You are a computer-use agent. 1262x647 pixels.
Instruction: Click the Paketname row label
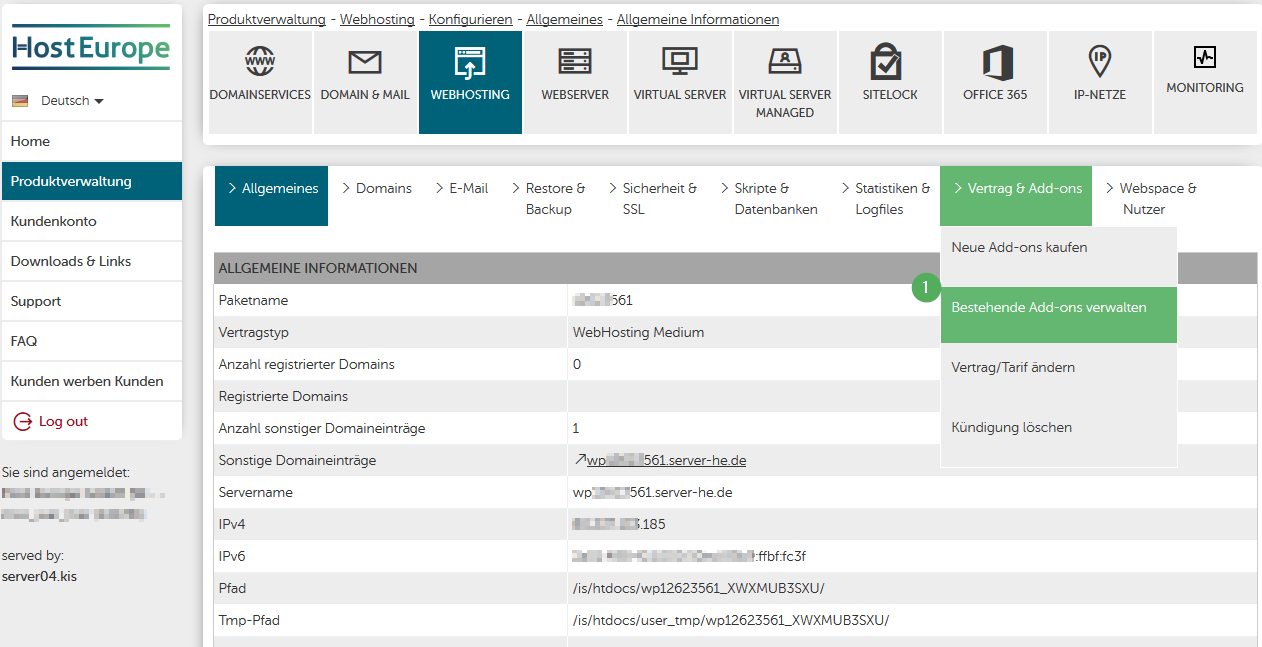pyautogui.click(x=253, y=301)
